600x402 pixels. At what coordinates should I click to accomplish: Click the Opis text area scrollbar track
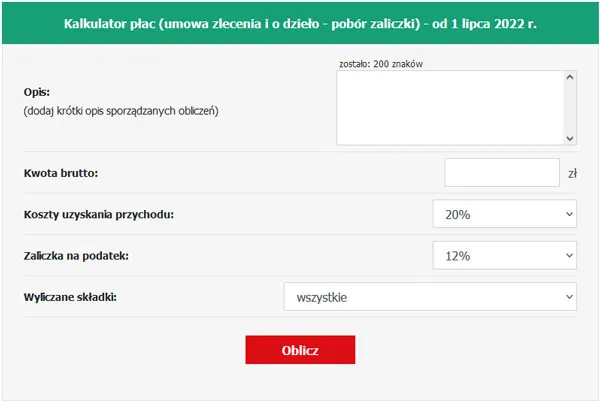tap(570, 108)
